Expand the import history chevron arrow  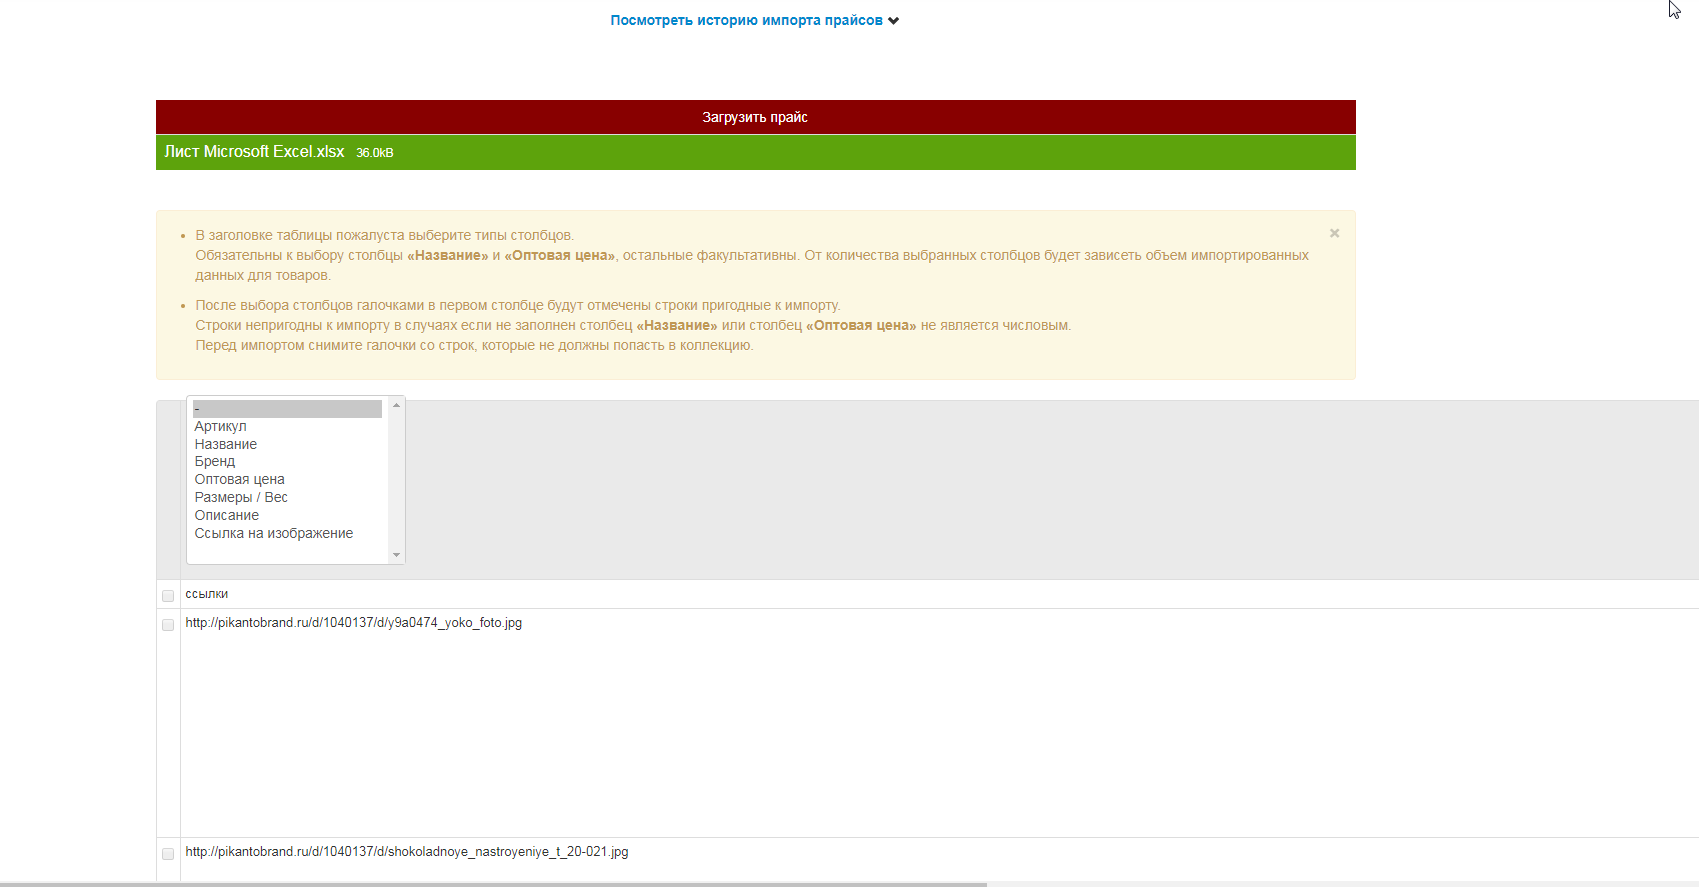point(893,21)
